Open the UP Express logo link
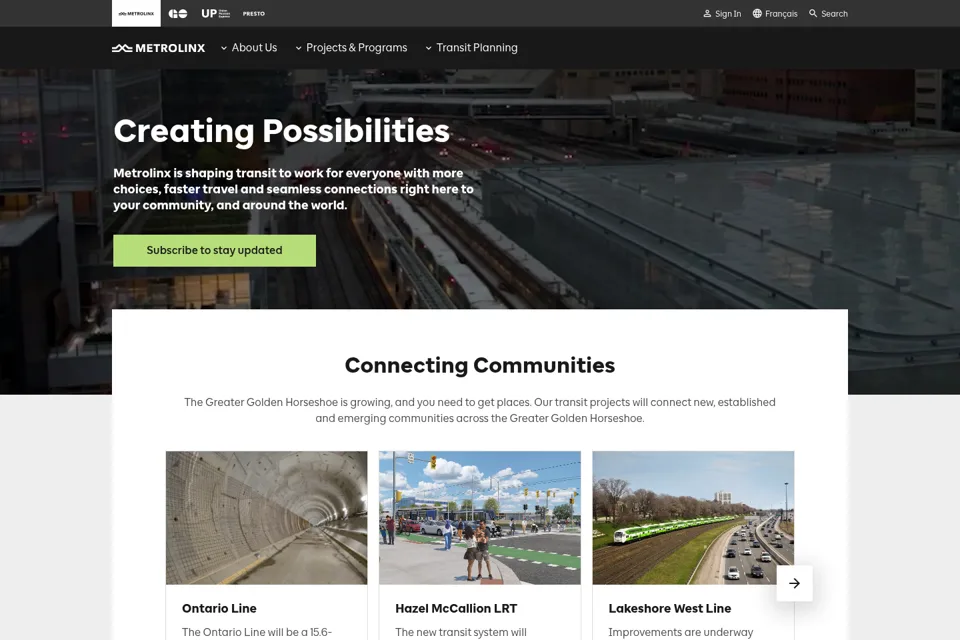 coord(216,13)
